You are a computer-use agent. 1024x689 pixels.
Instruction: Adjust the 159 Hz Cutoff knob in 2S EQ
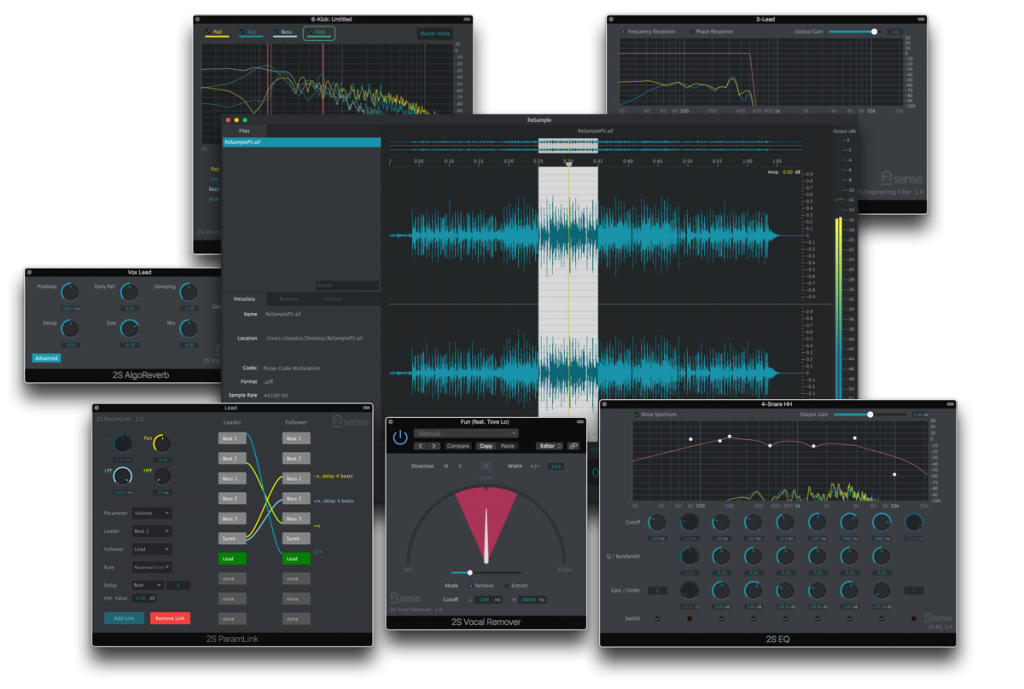(x=657, y=522)
